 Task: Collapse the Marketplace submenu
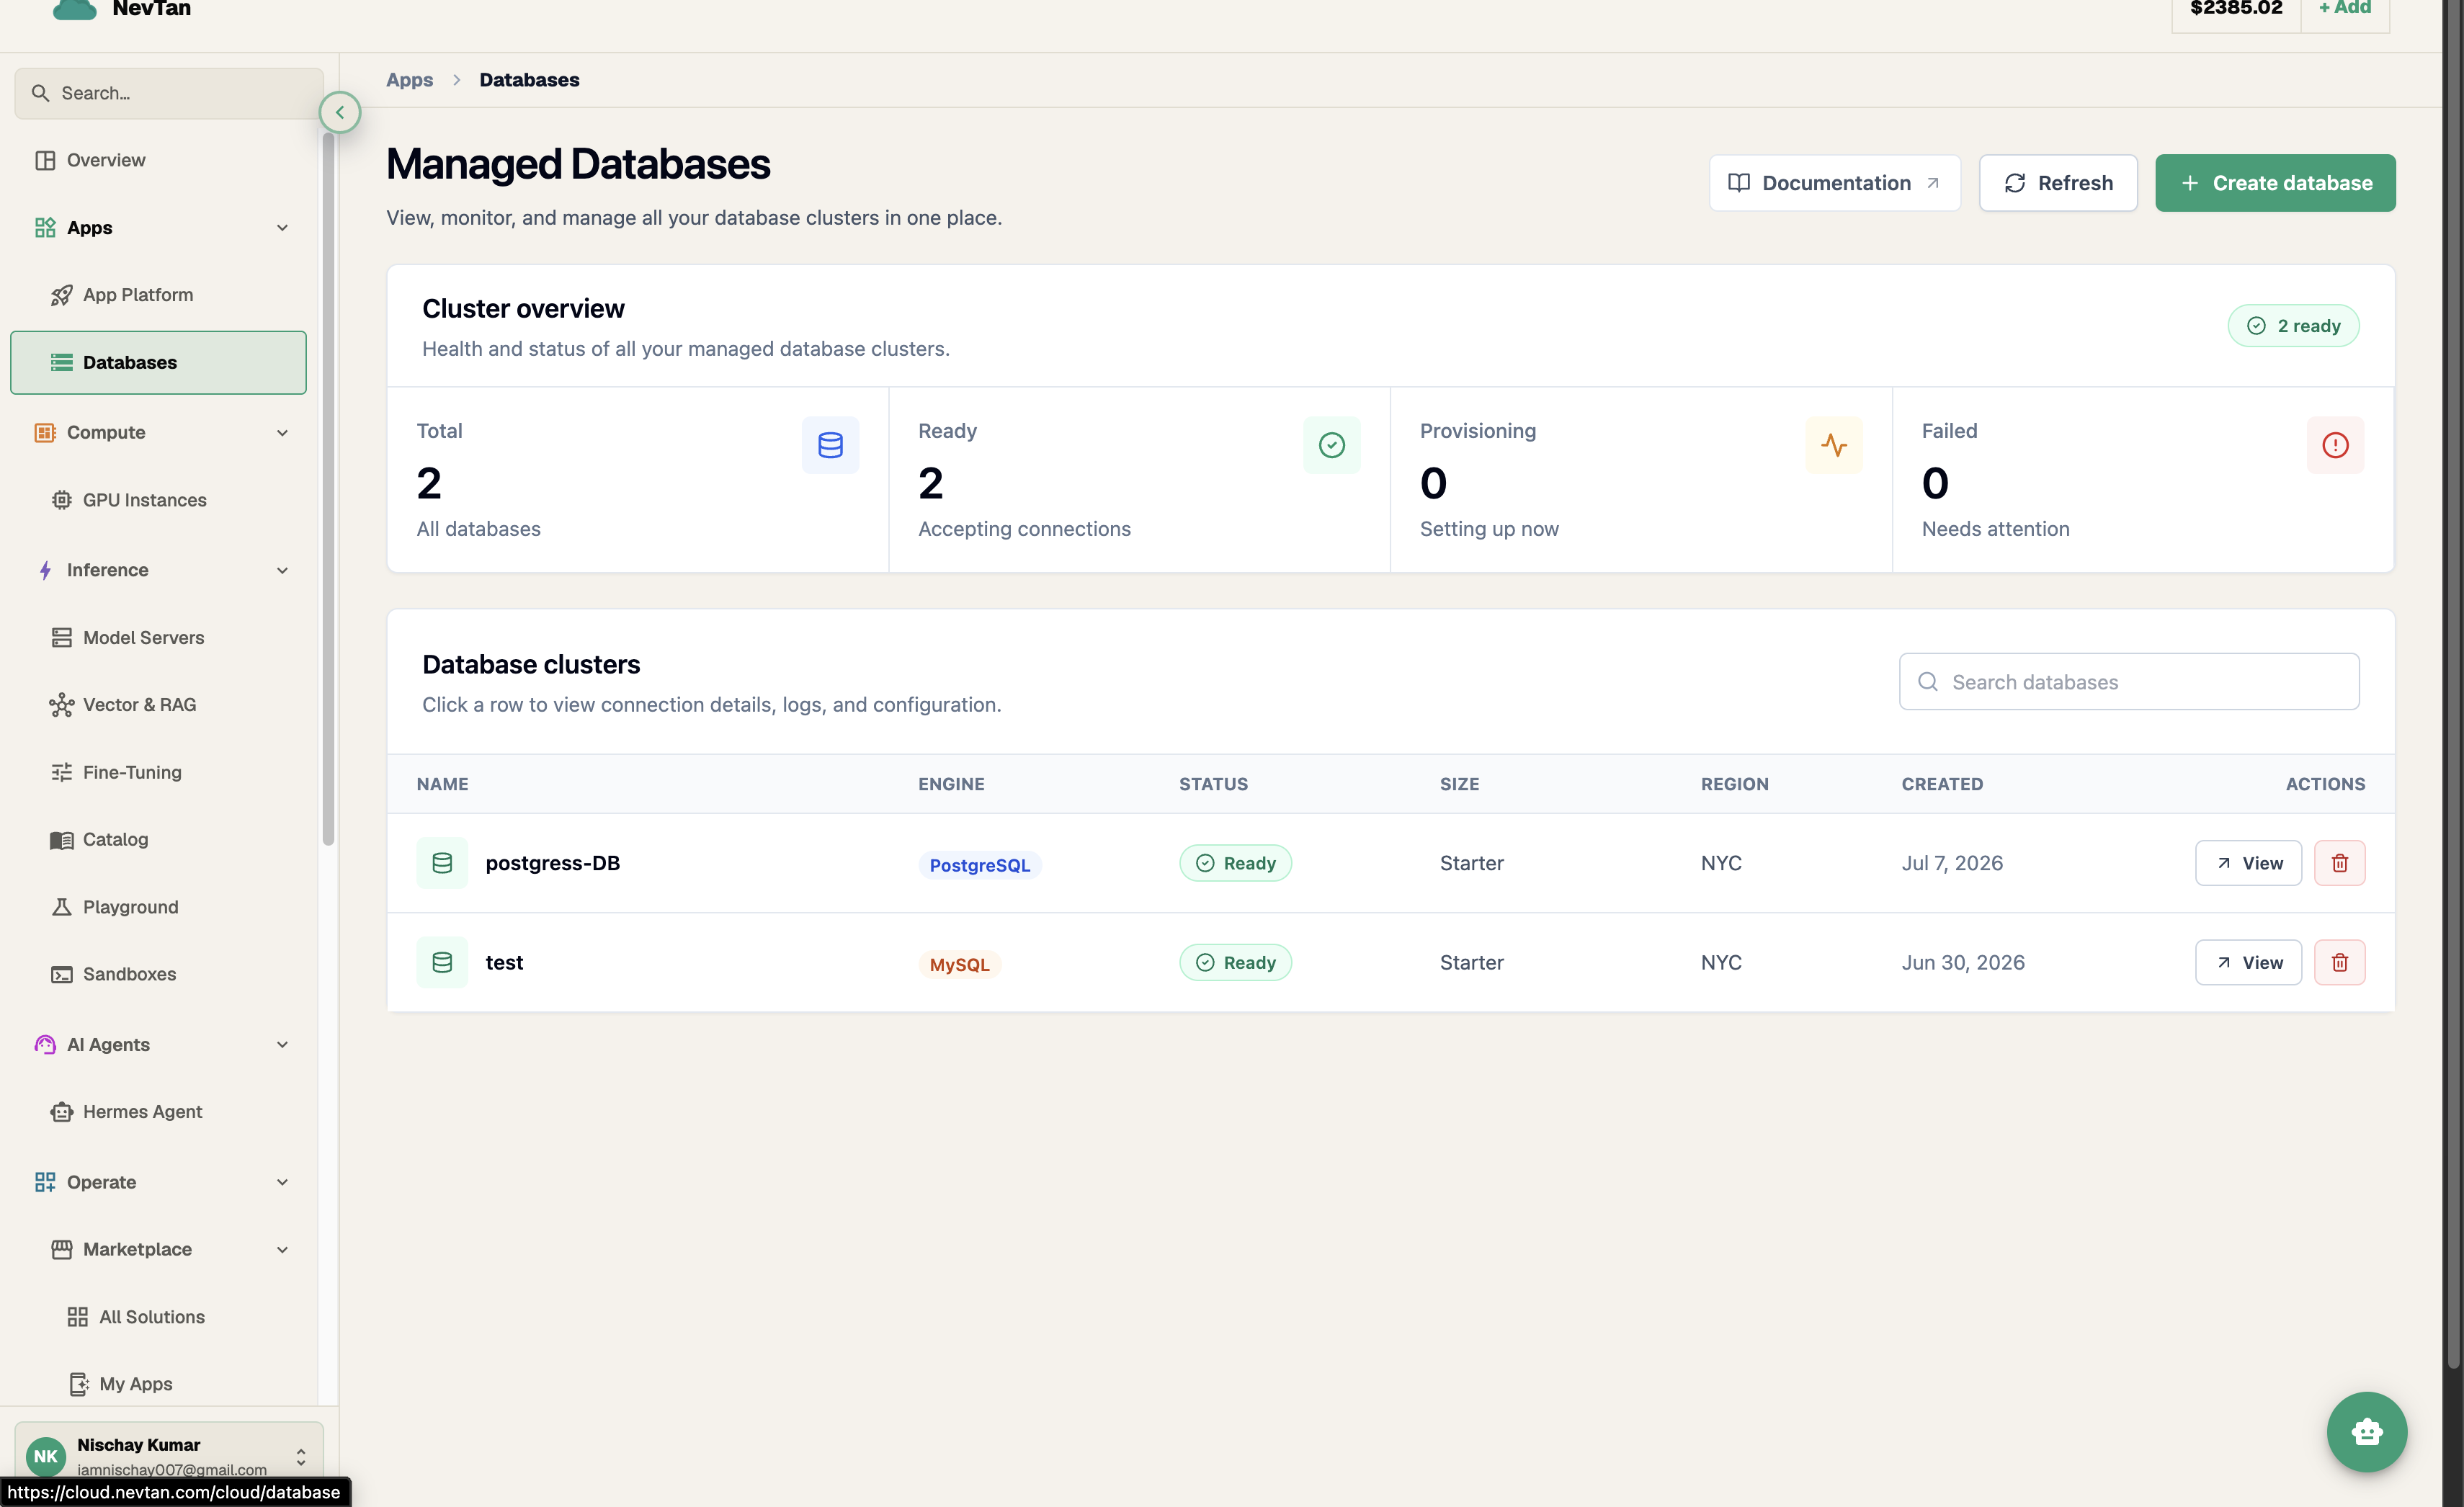[282, 1250]
